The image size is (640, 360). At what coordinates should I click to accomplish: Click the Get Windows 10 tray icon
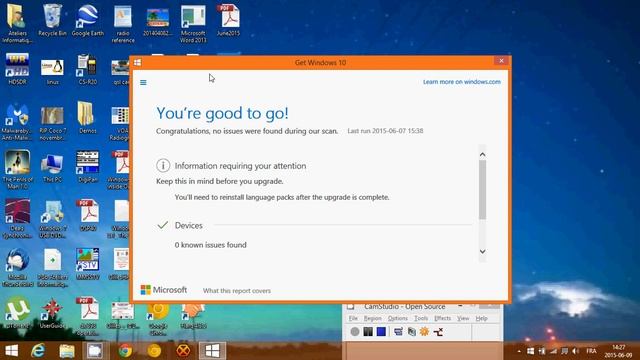[x=531, y=351]
